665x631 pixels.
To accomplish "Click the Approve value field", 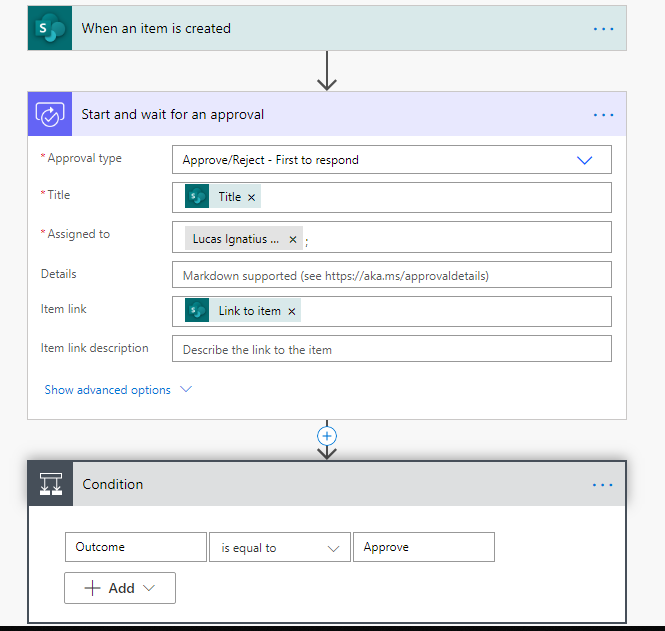I will tap(424, 547).
